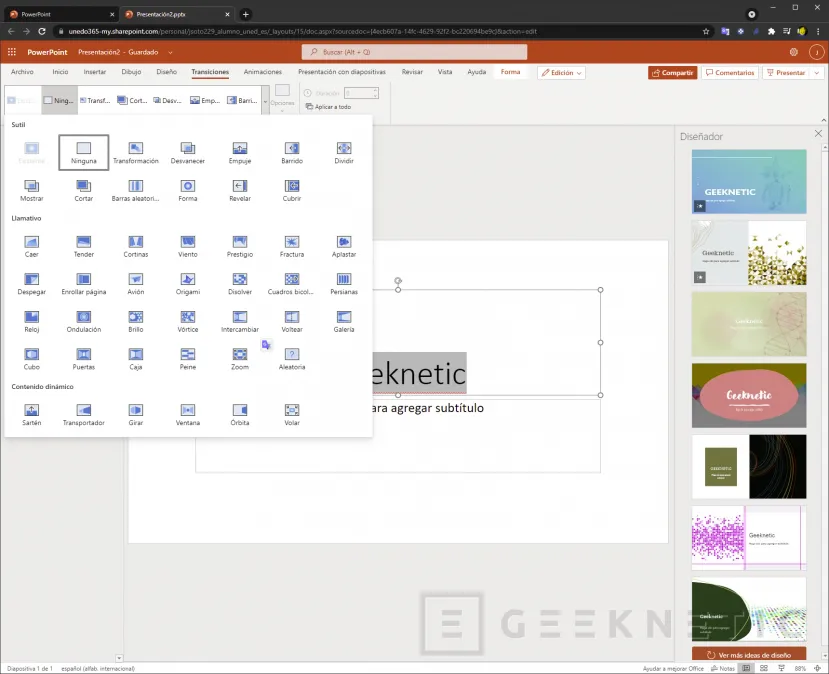Click the Buscar search box
This screenshot has height=674, width=829.
pyautogui.click(x=414, y=52)
